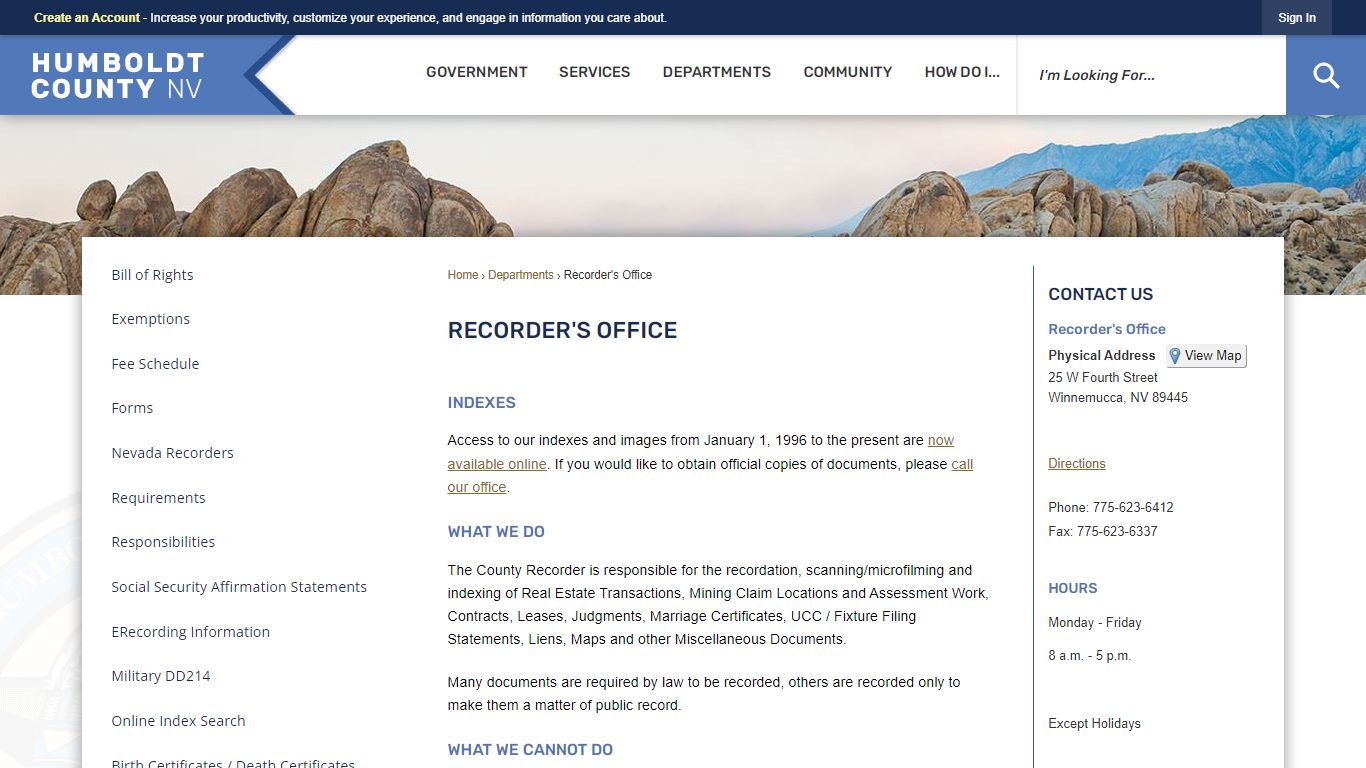Open Responsibilities sidebar link
The image size is (1366, 768).
[x=163, y=542]
